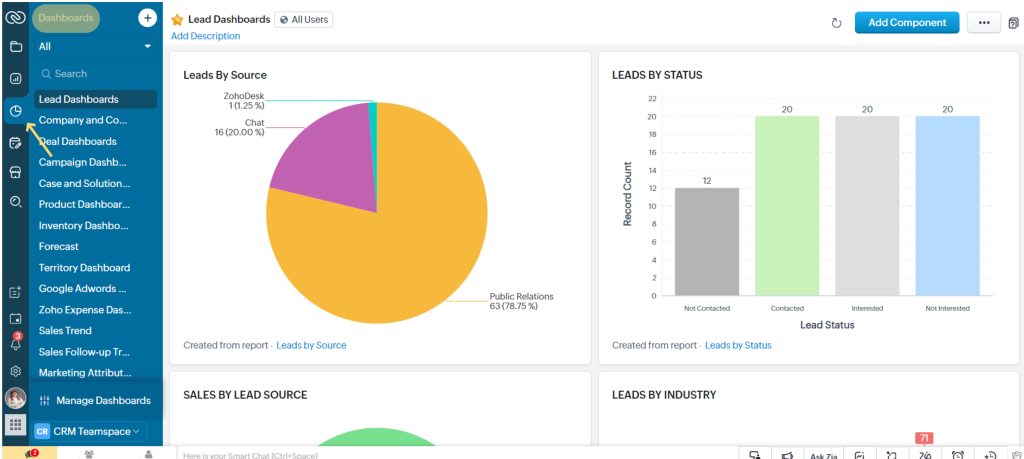Open the settings gear icon

(x=16, y=371)
